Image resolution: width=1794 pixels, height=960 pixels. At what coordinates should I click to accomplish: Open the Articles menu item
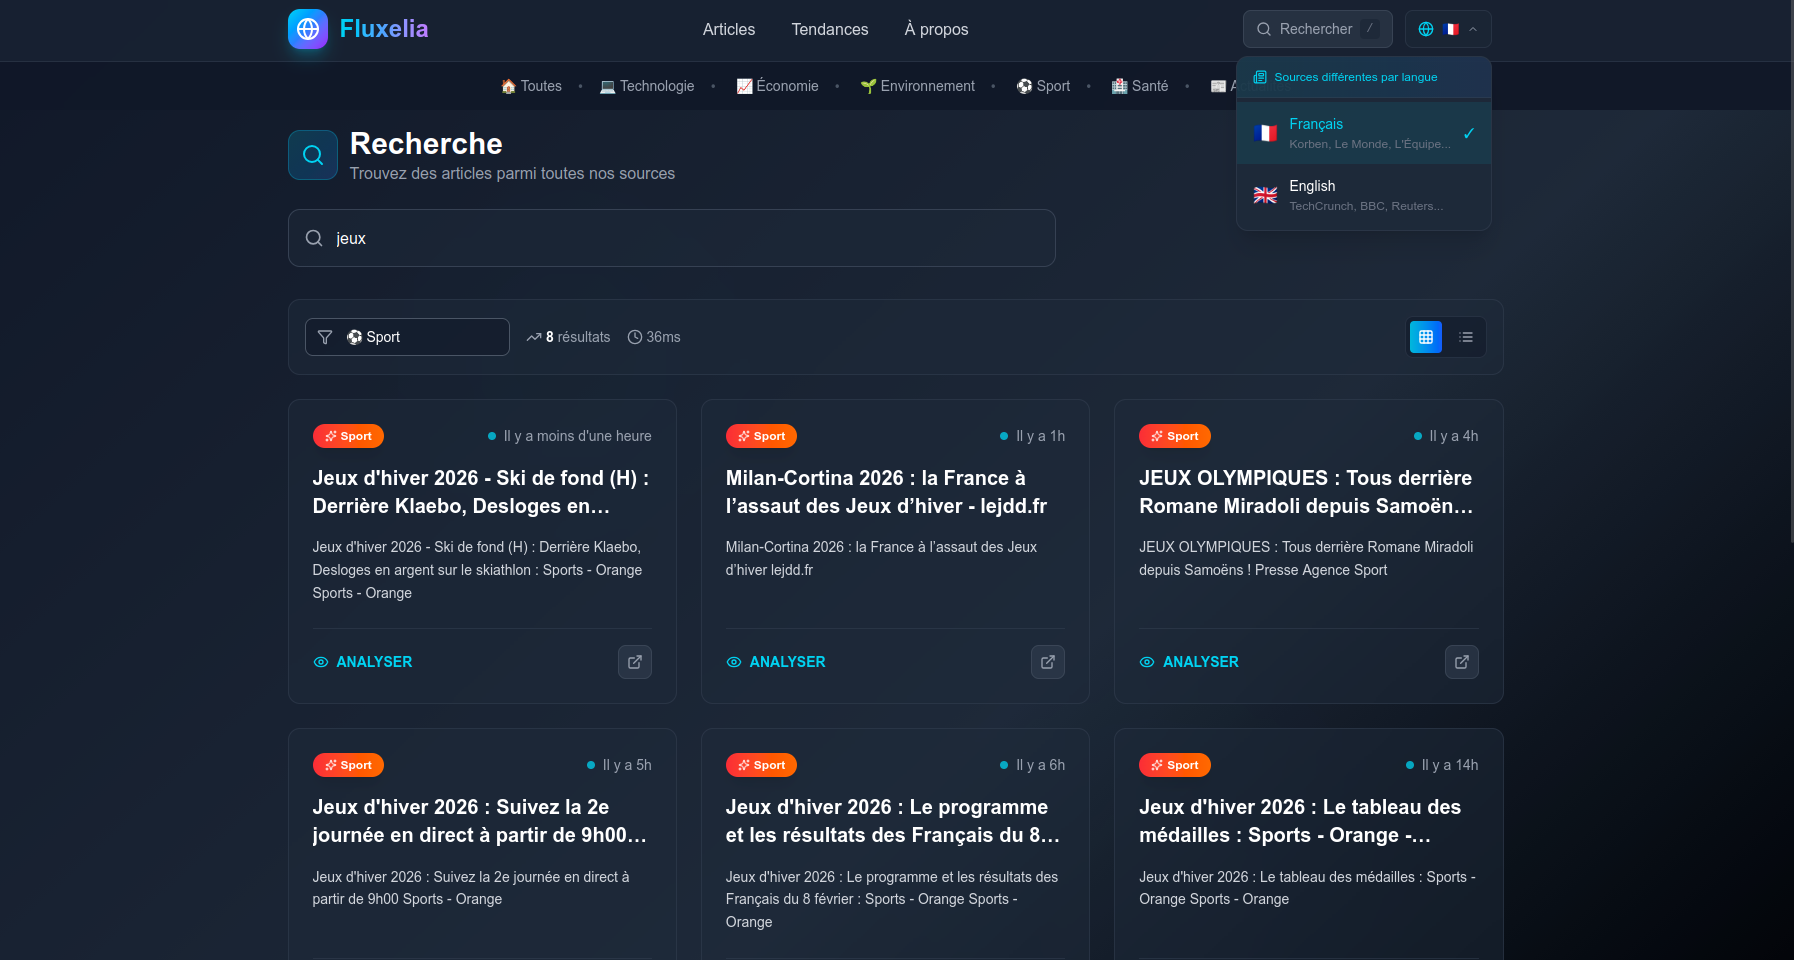point(729,30)
